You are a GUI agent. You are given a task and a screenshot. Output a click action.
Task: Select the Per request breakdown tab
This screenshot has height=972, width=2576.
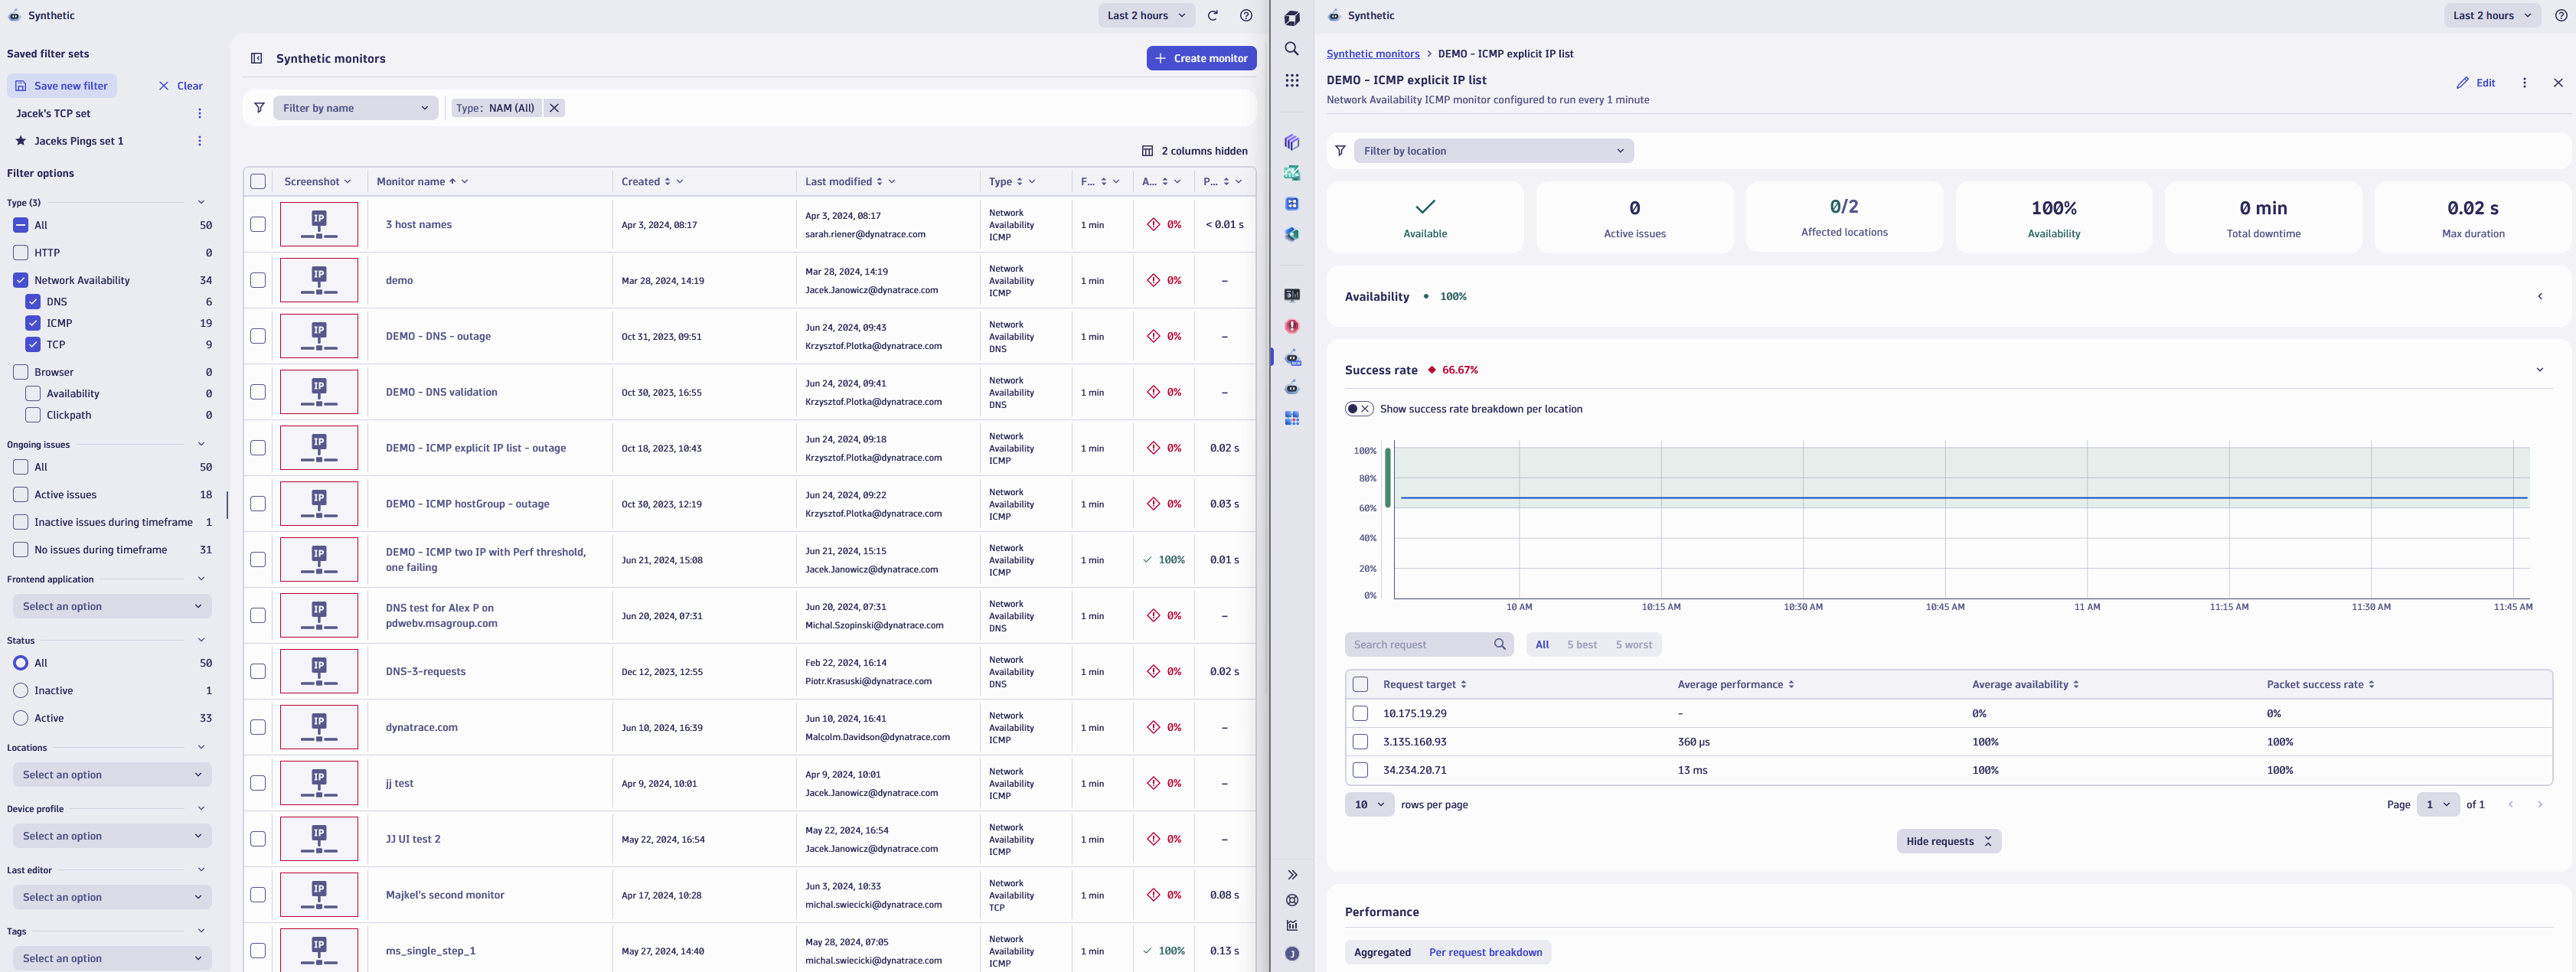(x=1485, y=951)
